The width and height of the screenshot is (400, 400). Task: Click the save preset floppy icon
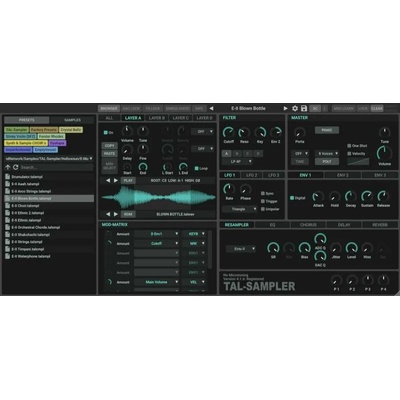pos(304,108)
